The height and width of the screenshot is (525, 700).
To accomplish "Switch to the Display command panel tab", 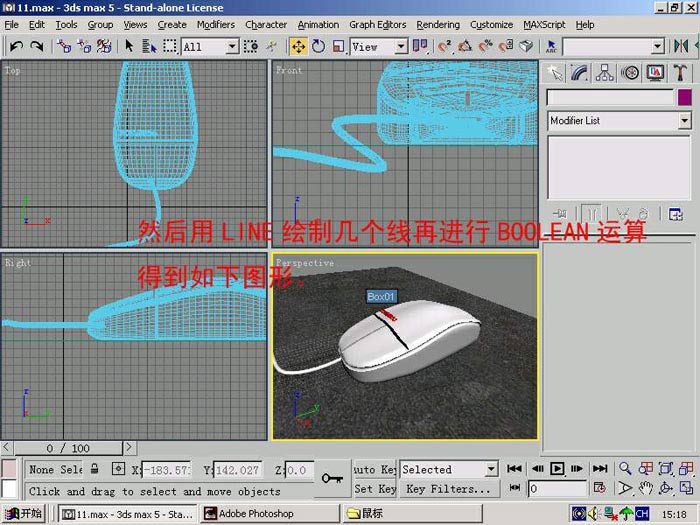I will click(x=655, y=73).
